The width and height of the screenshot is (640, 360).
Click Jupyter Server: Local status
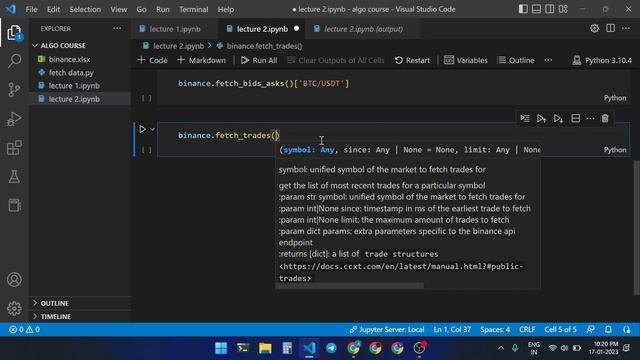tap(387, 329)
